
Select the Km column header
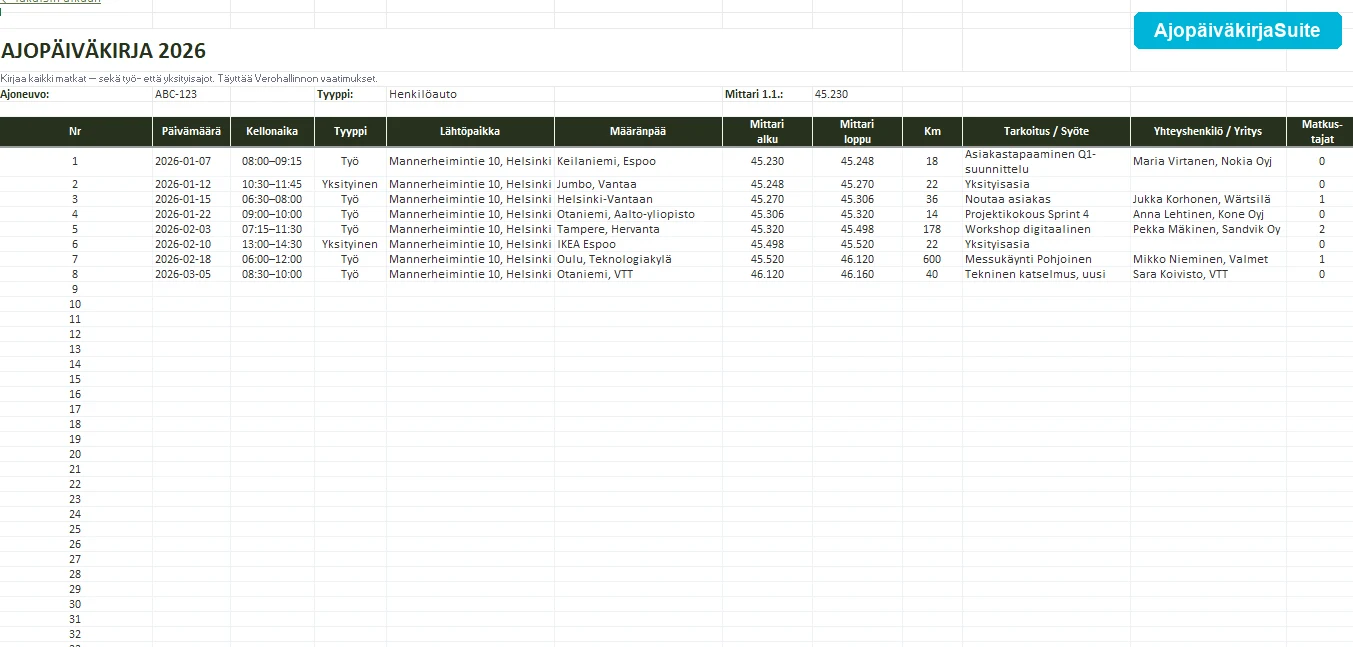click(x=932, y=131)
